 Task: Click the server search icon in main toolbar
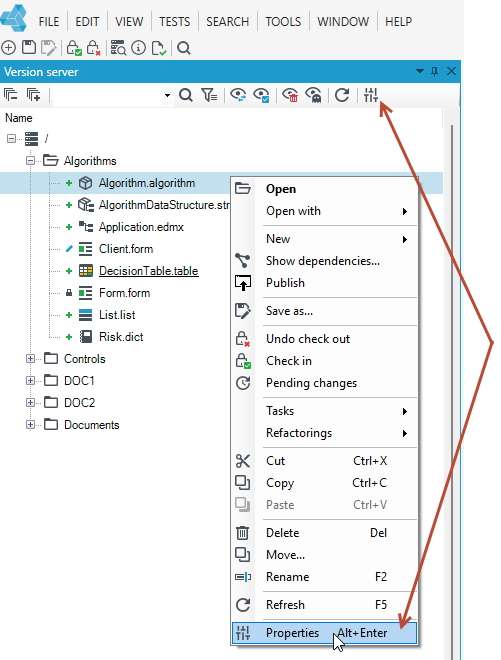[x=118, y=48]
